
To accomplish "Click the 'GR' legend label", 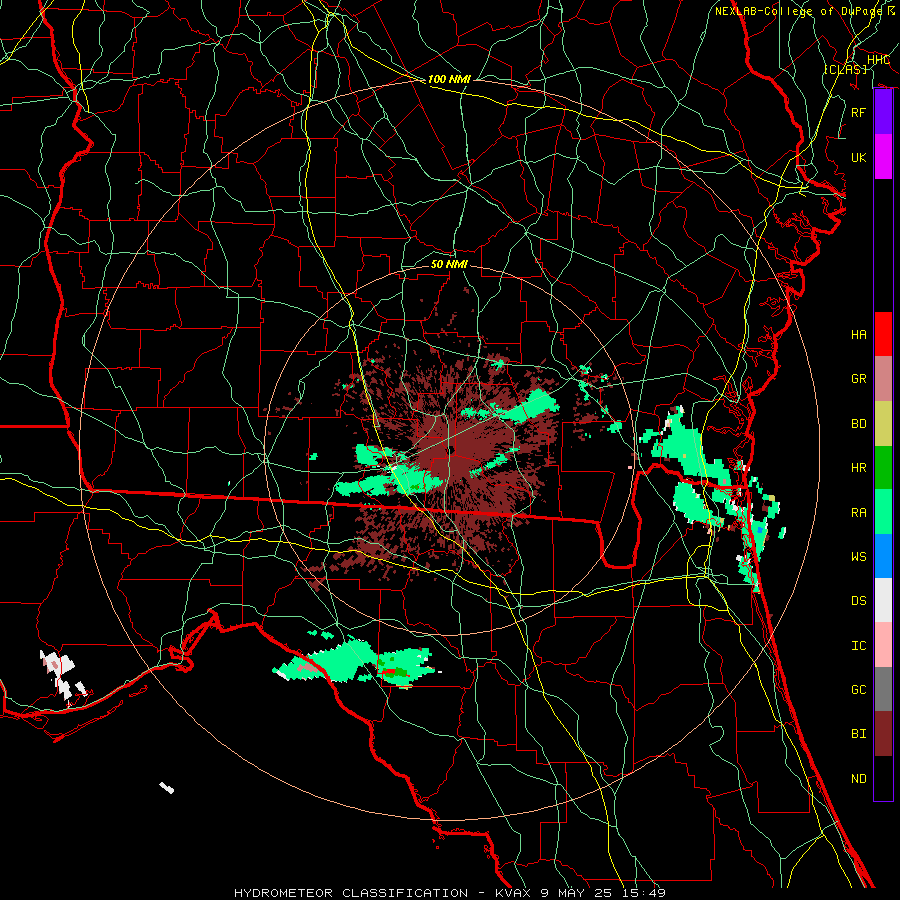I will click(x=859, y=379).
